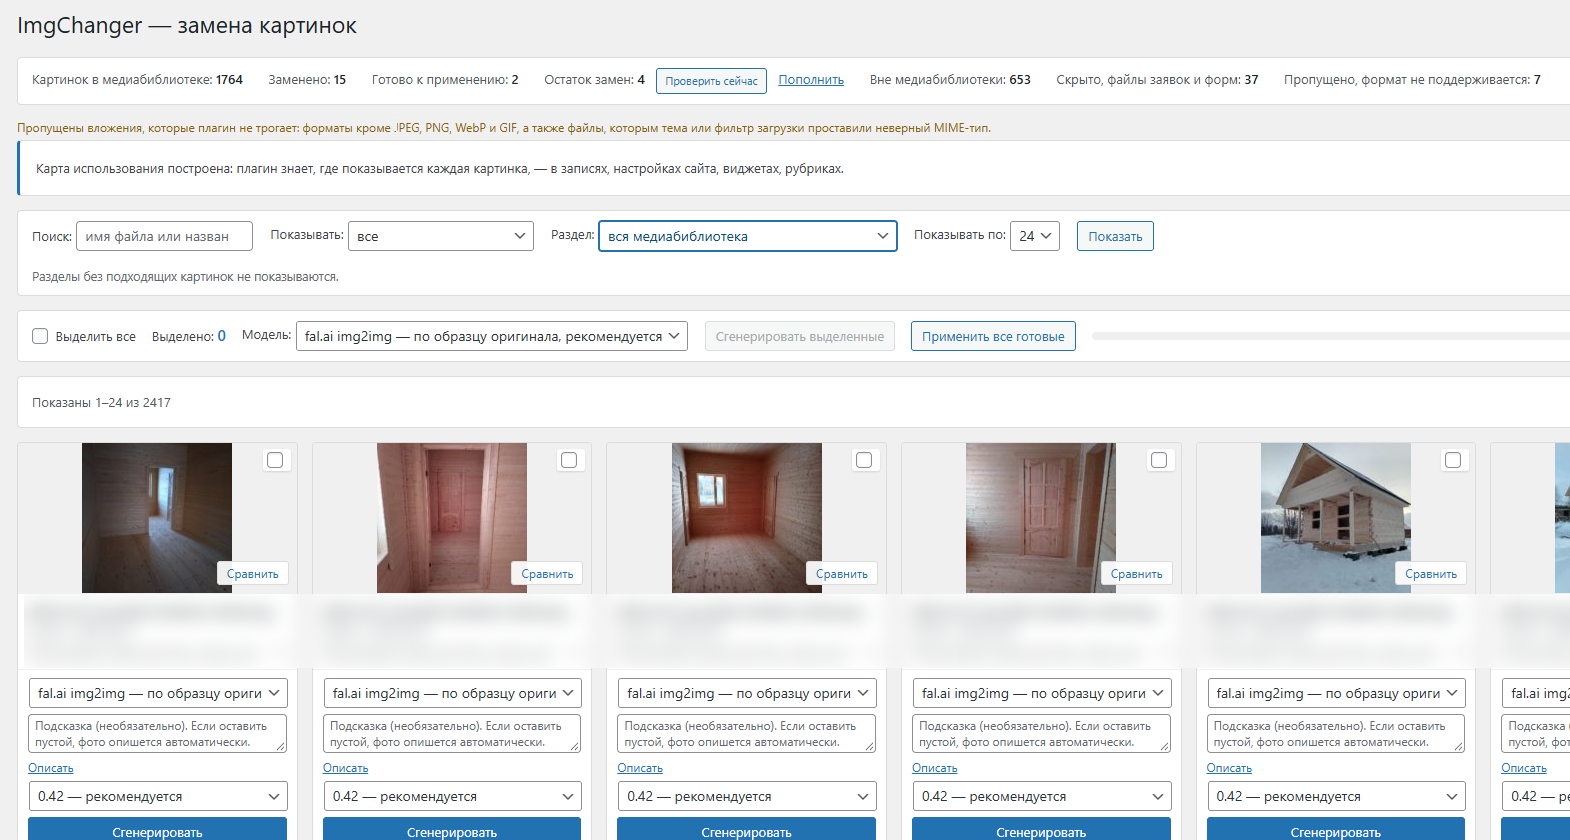Tick the "Выделить все" checkbox
This screenshot has height=840, width=1570.
40,336
